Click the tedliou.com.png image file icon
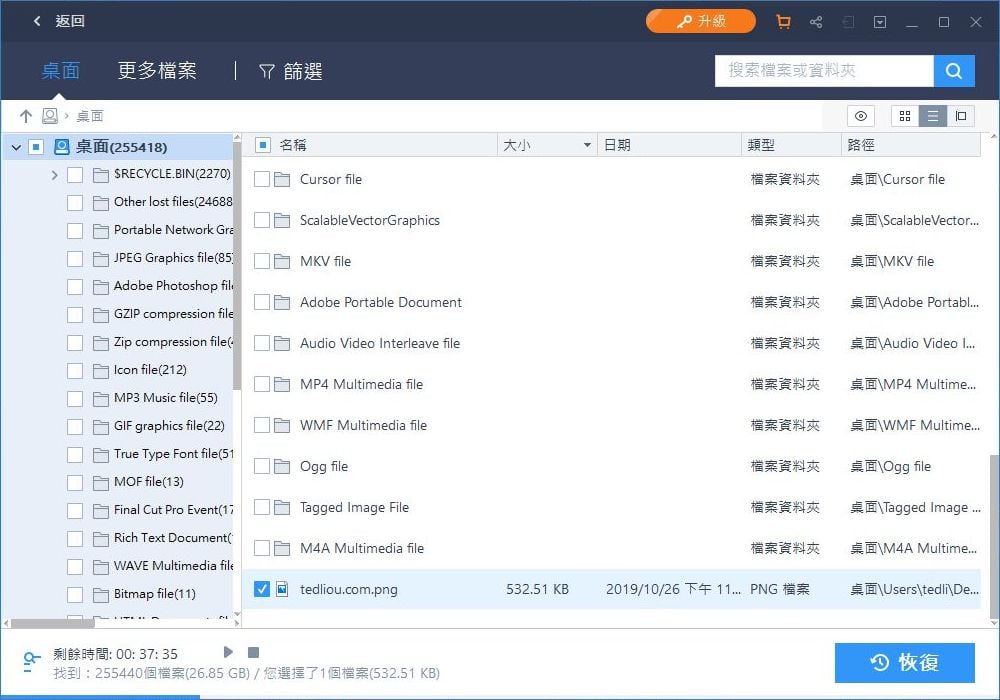The height and width of the screenshot is (700, 1000). 282,589
